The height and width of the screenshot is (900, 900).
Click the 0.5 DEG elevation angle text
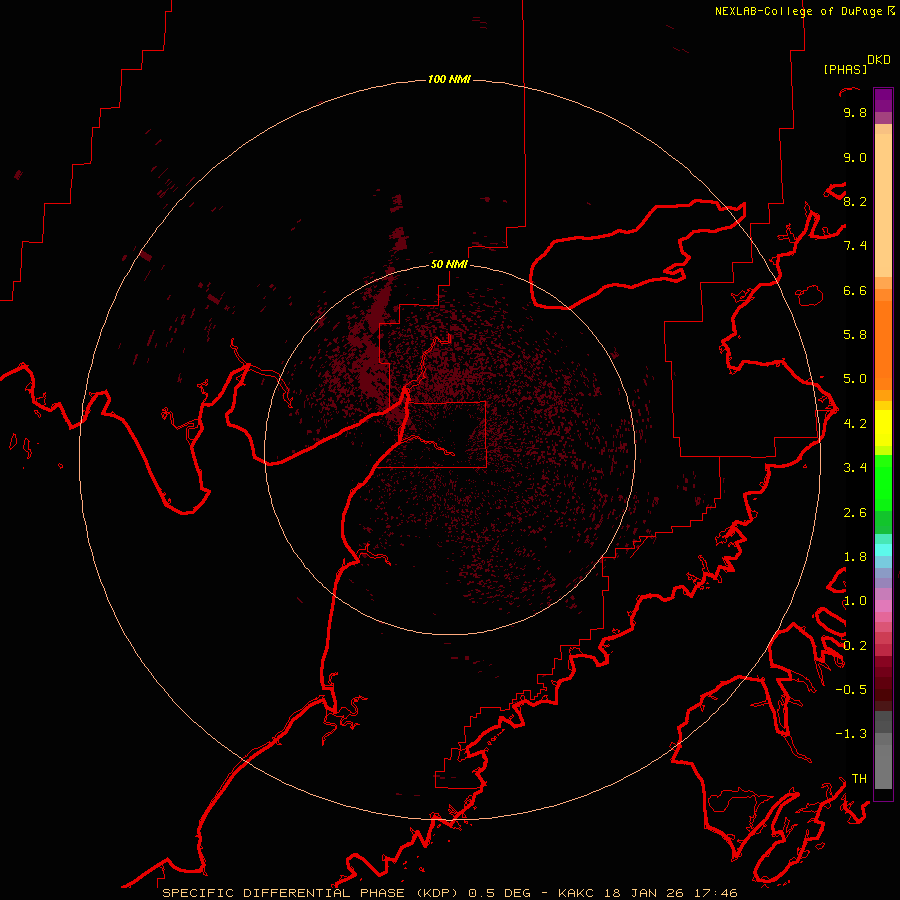[500, 893]
